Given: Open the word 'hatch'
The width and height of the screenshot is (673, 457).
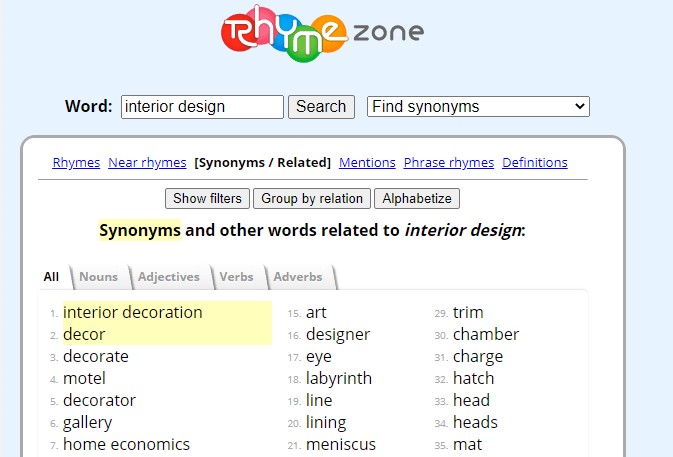Looking at the screenshot, I should (473, 378).
